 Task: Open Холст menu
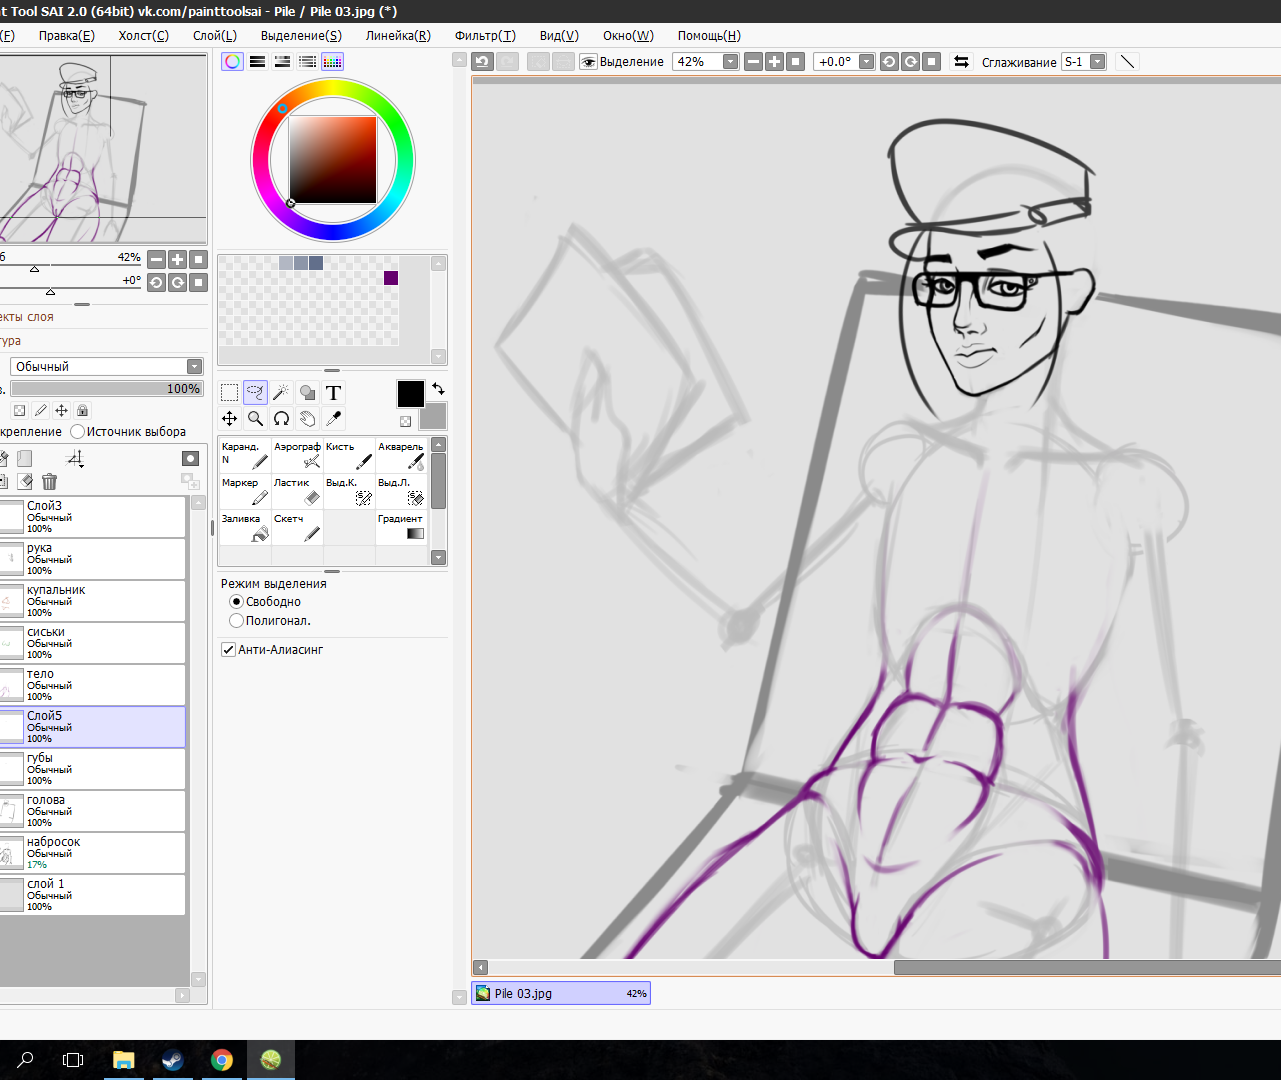click(x=144, y=35)
